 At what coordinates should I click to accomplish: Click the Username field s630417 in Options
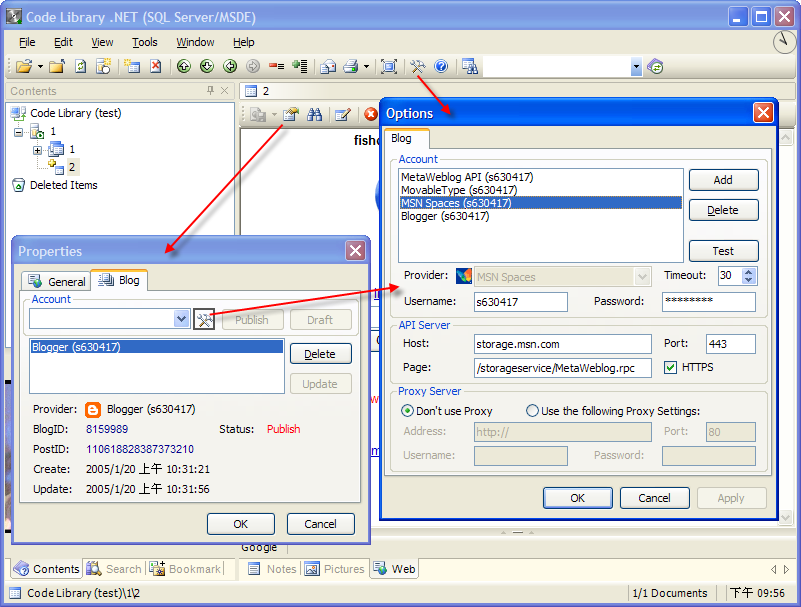pyautogui.click(x=521, y=302)
